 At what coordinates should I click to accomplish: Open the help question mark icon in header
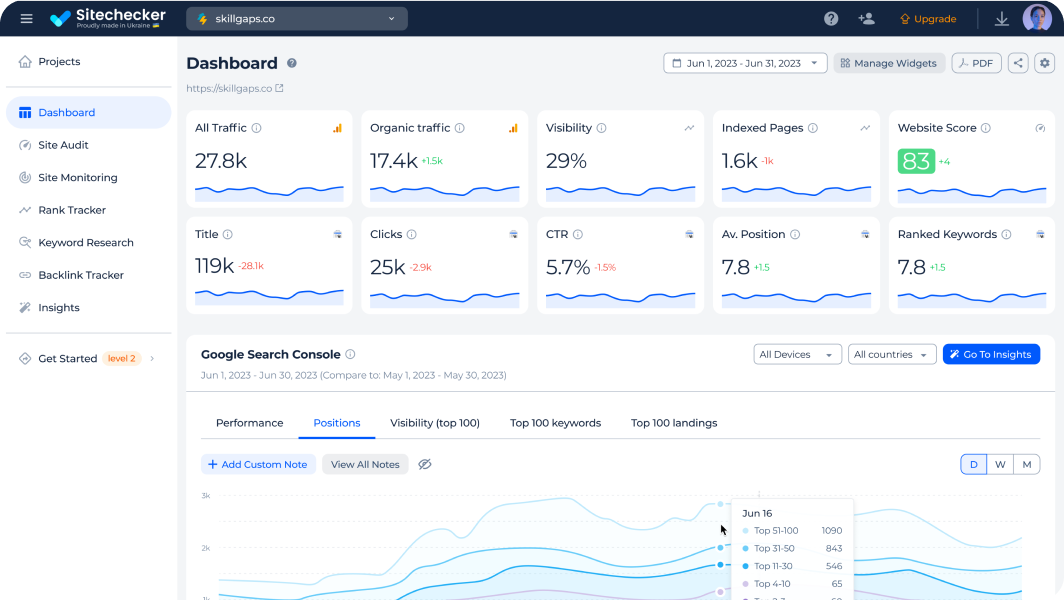(x=831, y=19)
